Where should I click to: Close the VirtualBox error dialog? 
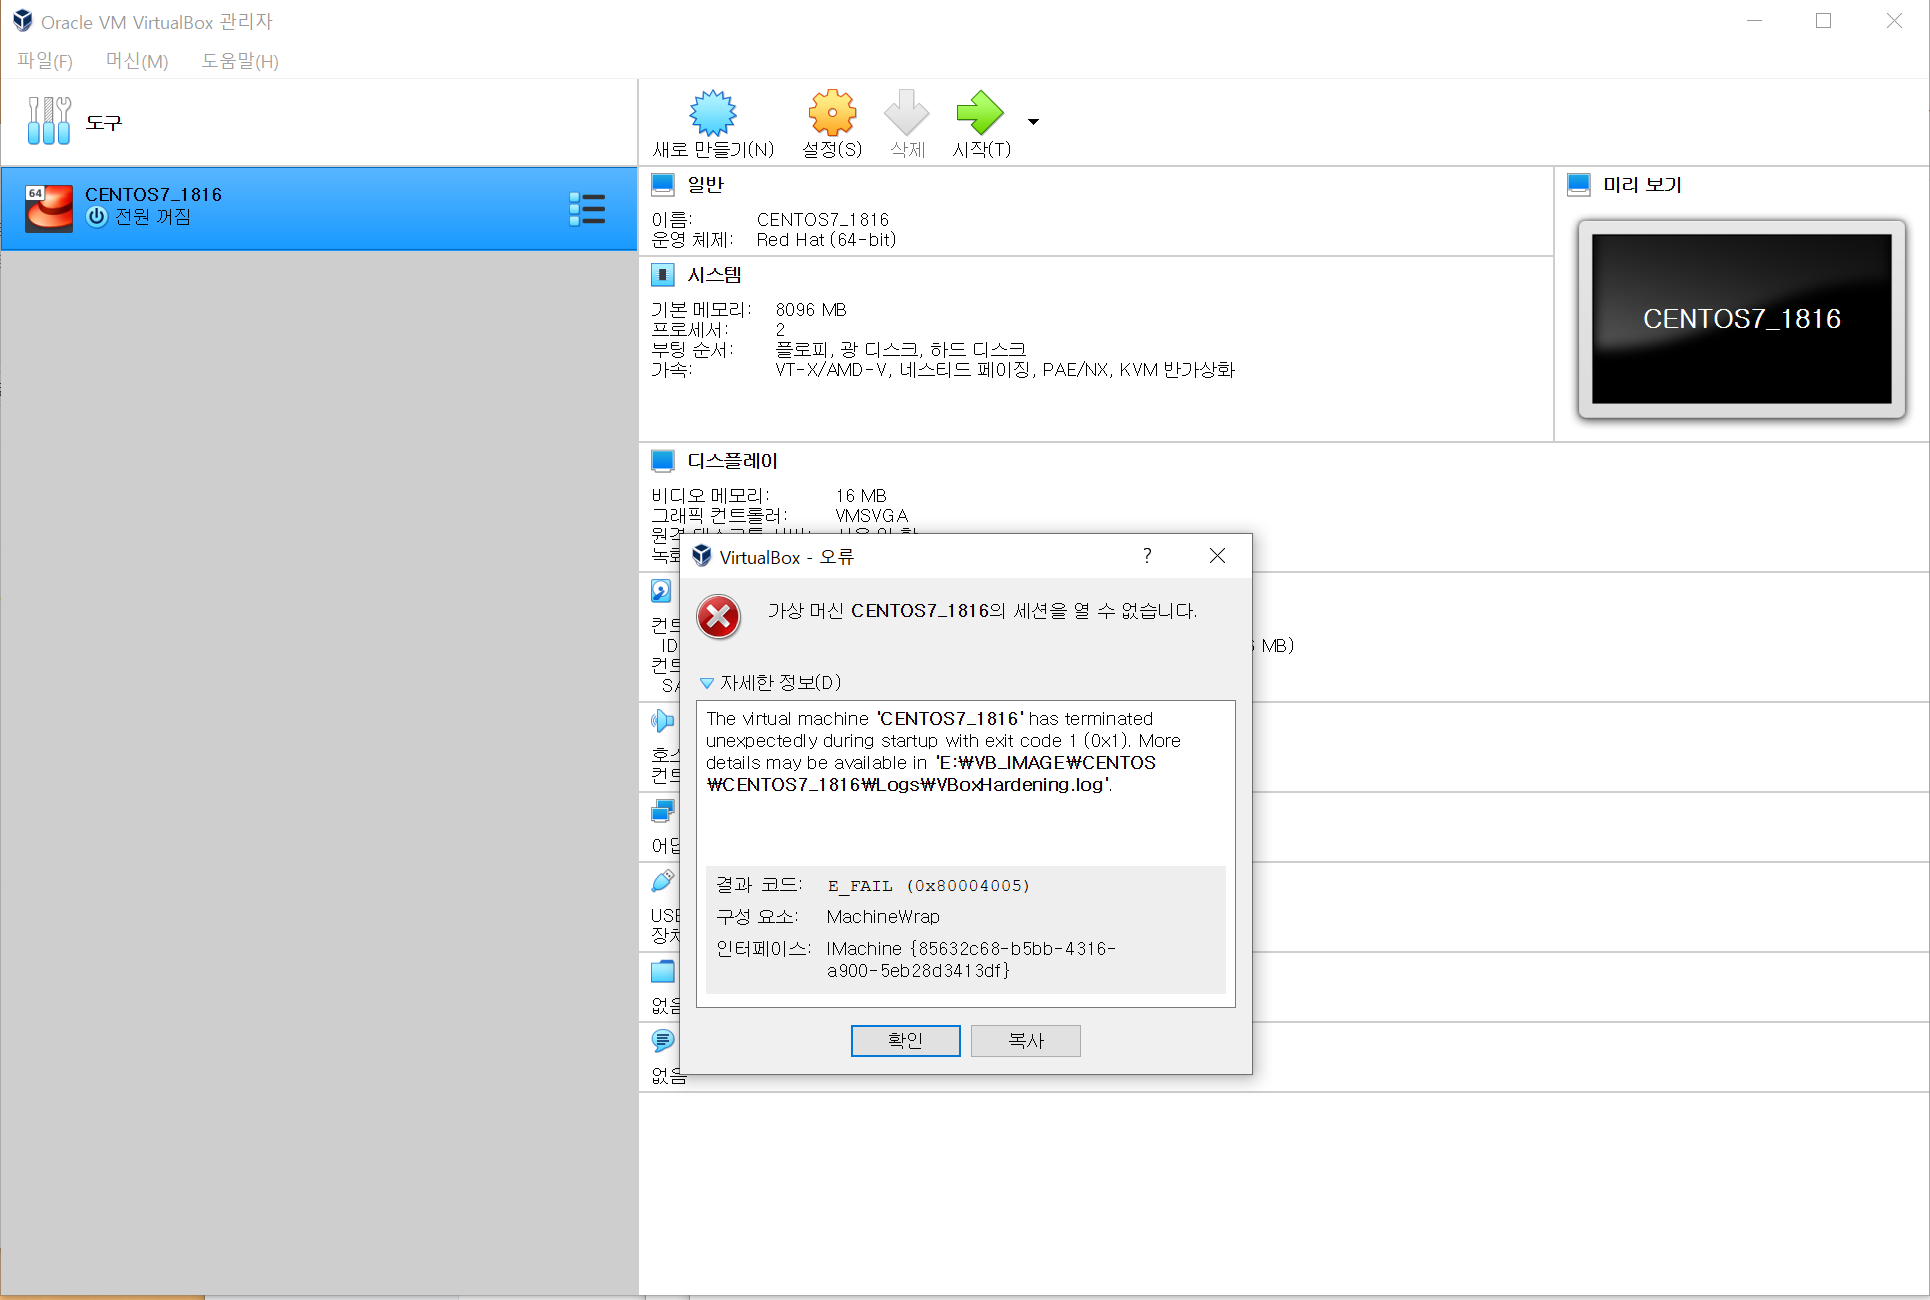(x=1216, y=556)
